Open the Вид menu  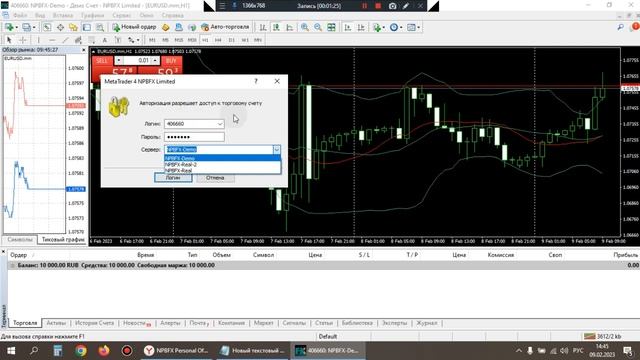(x=40, y=16)
